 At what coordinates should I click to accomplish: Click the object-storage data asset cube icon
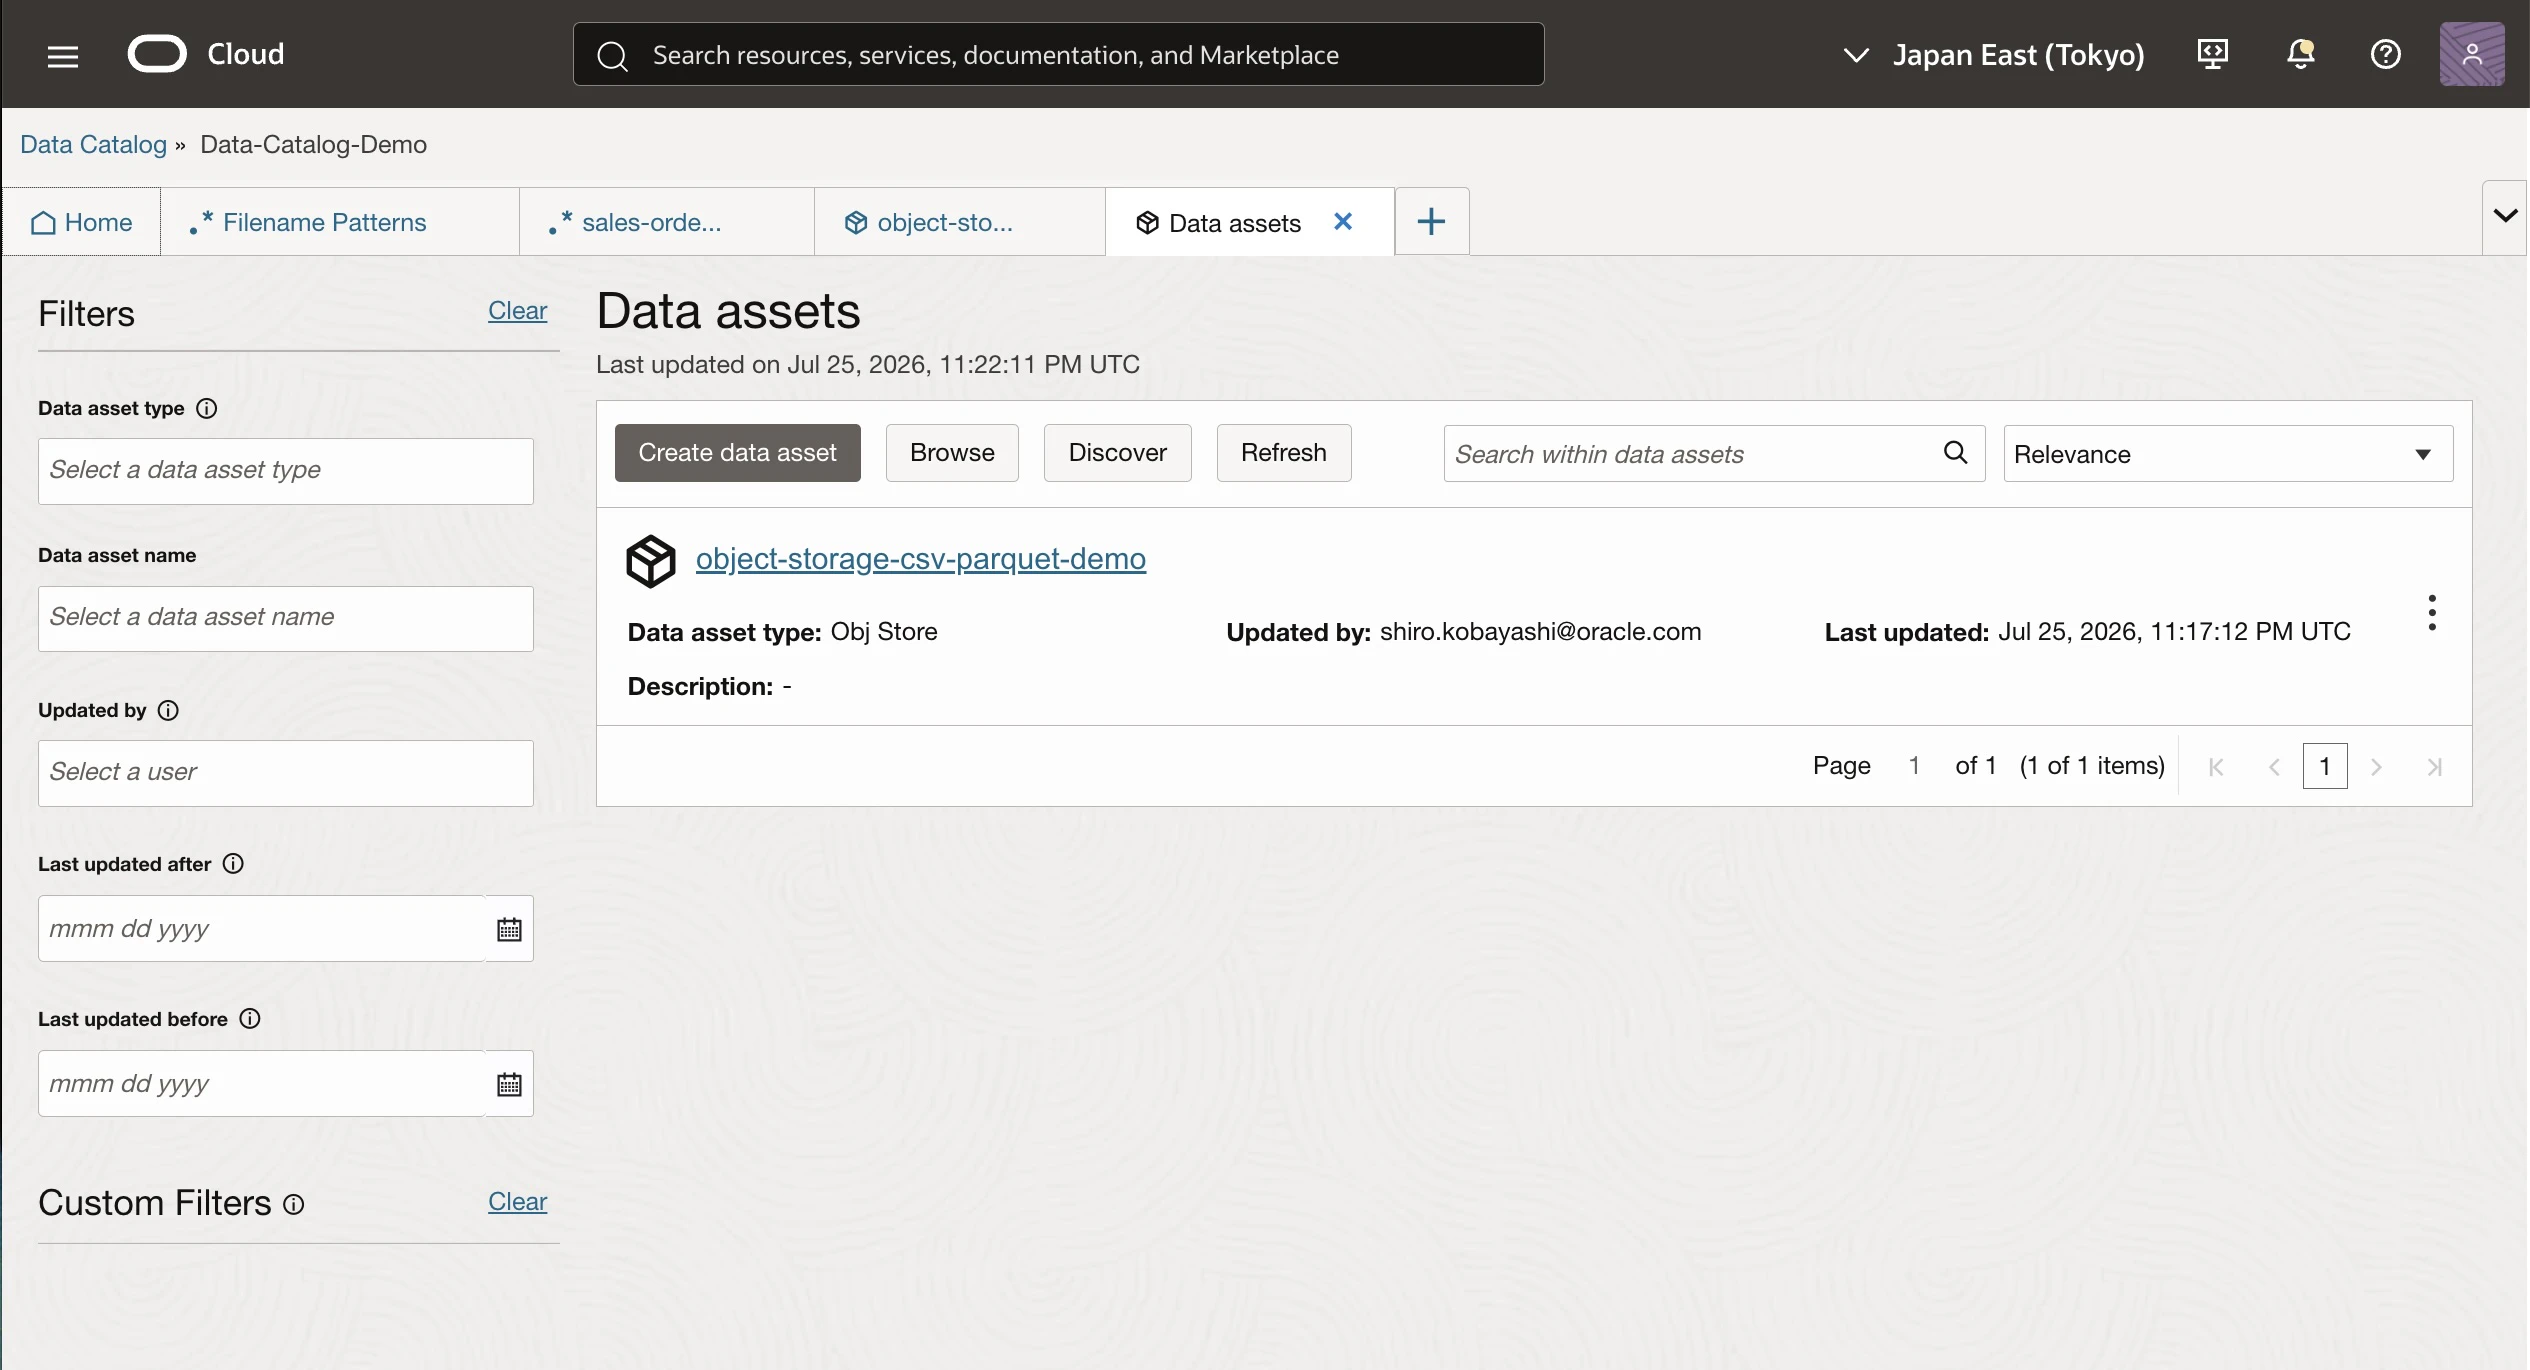click(651, 560)
